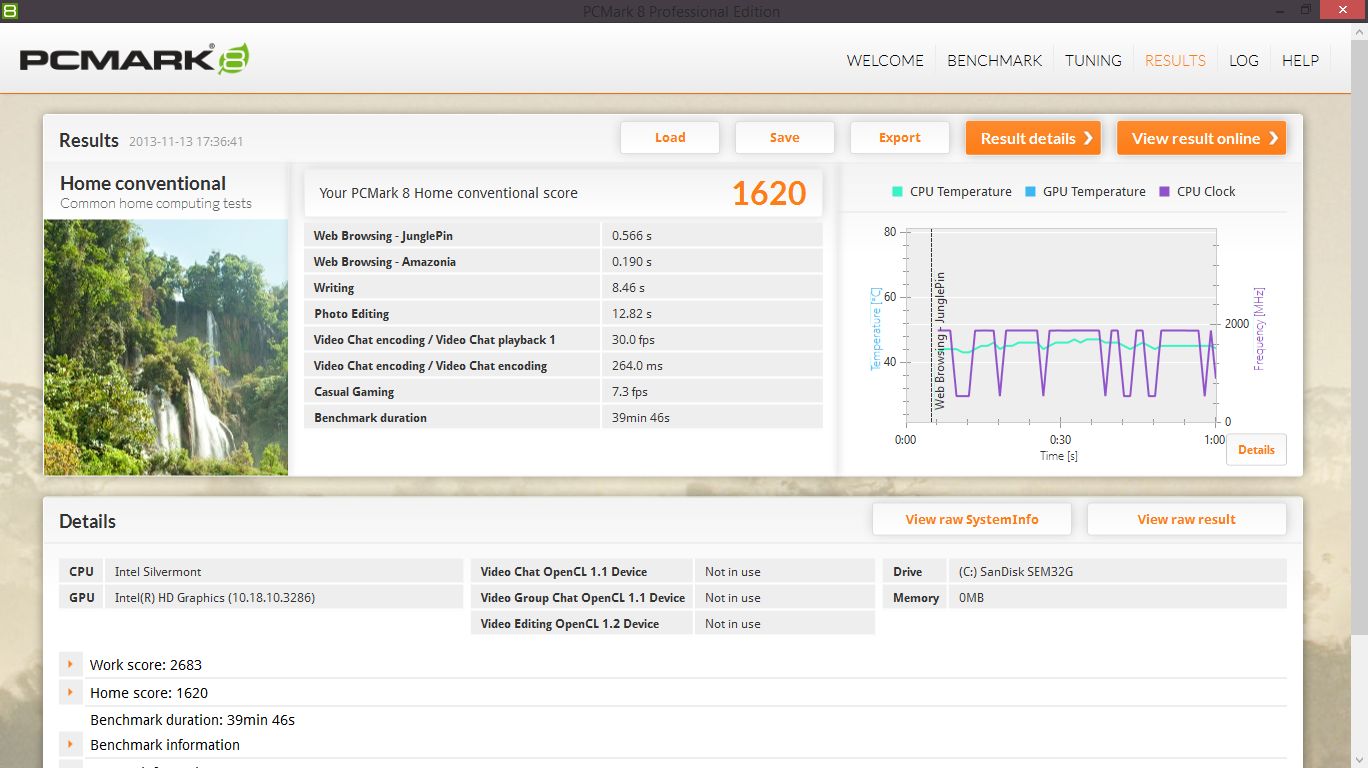The width and height of the screenshot is (1368, 768).
Task: Open the HELP tab
Action: coord(1300,60)
